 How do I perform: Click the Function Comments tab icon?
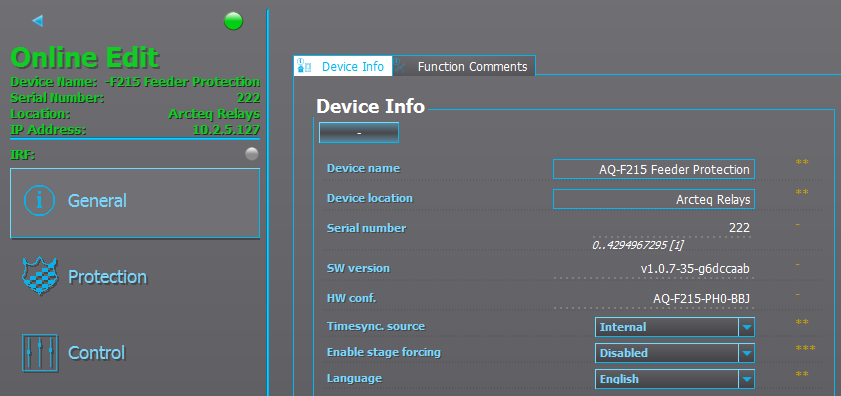pos(401,66)
